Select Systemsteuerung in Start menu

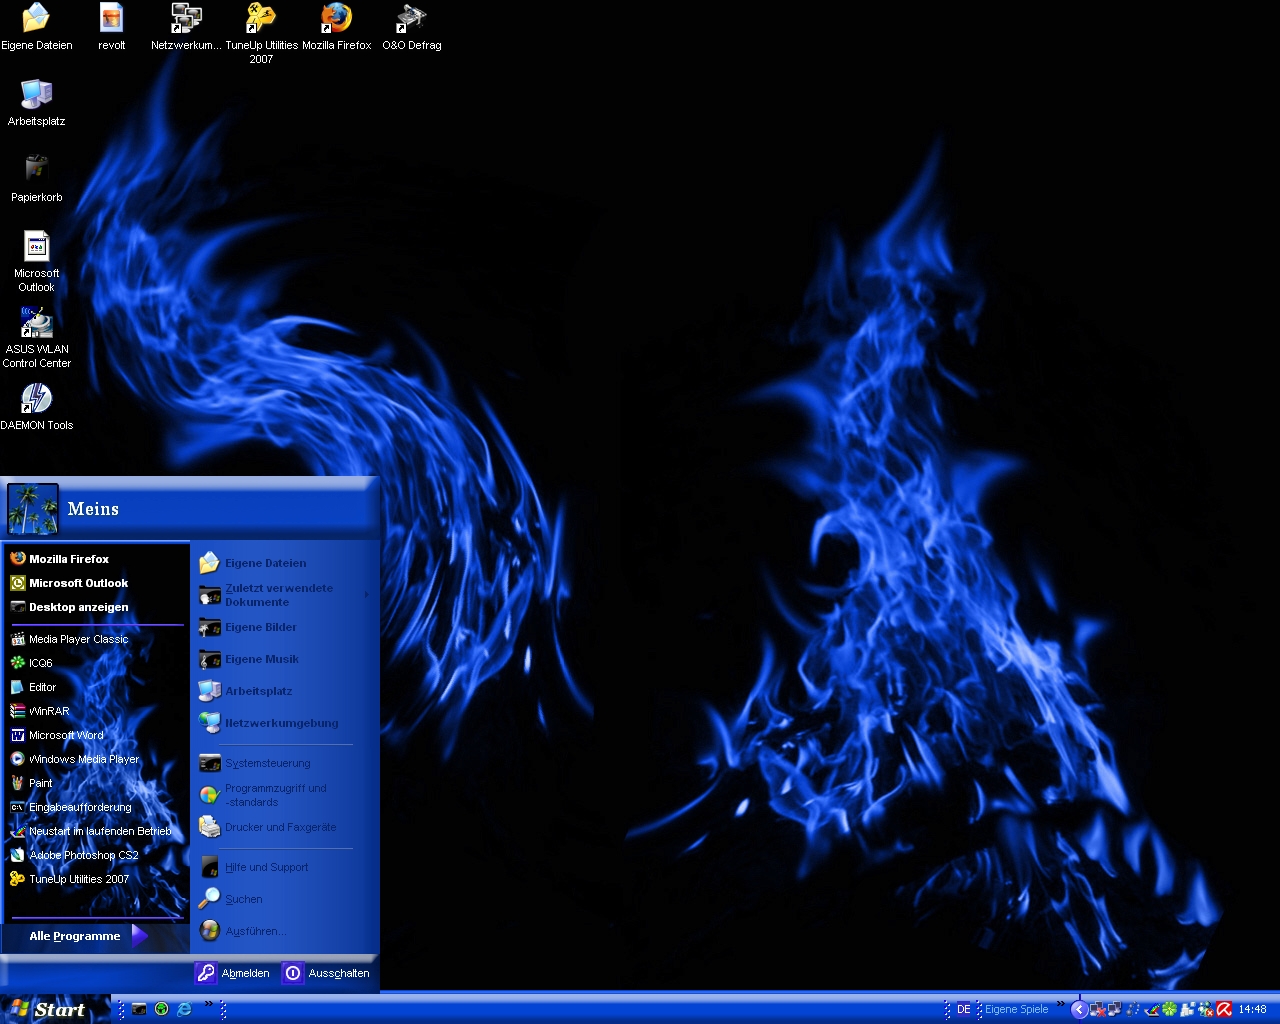267,763
